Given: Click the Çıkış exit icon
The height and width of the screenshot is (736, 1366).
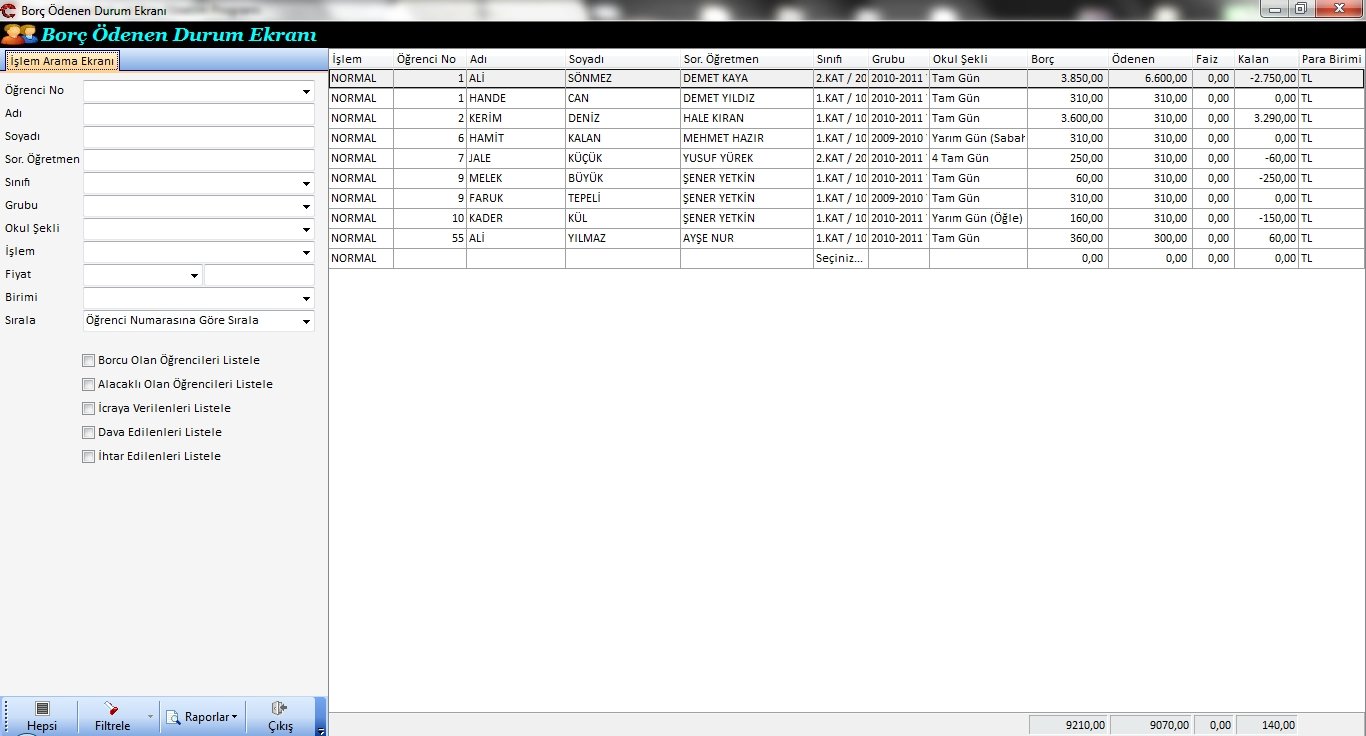Looking at the screenshot, I should pyautogui.click(x=280, y=709).
